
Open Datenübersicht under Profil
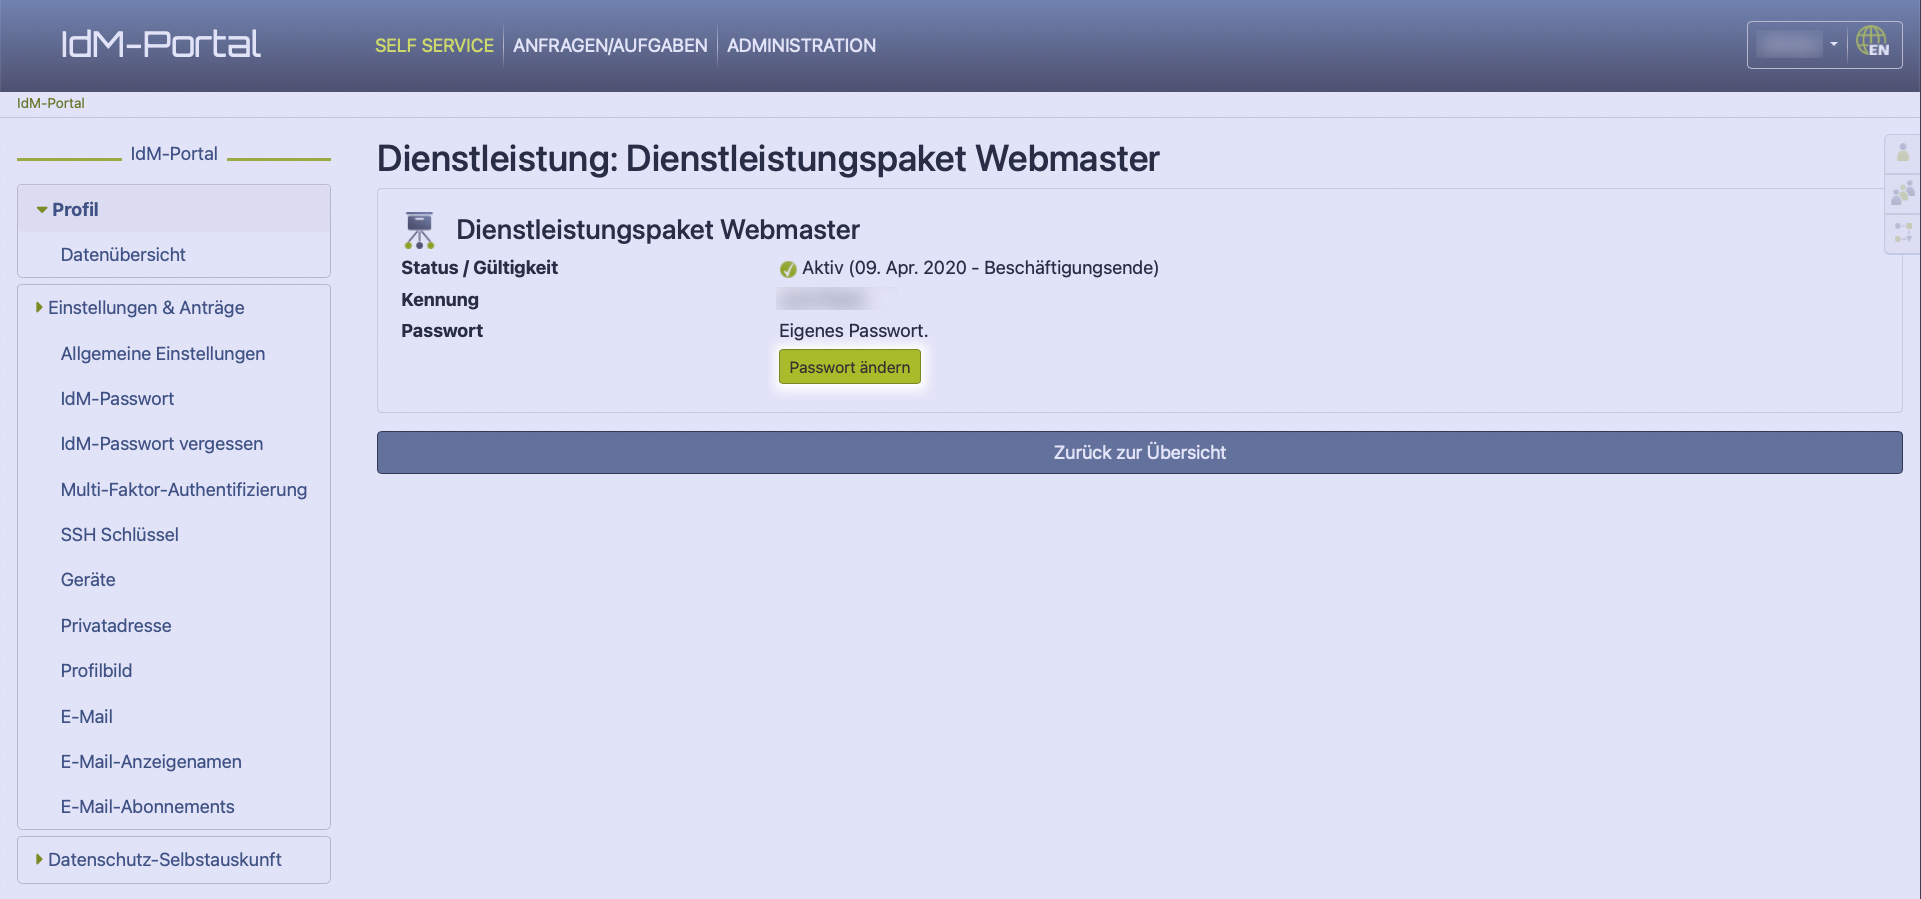click(123, 255)
